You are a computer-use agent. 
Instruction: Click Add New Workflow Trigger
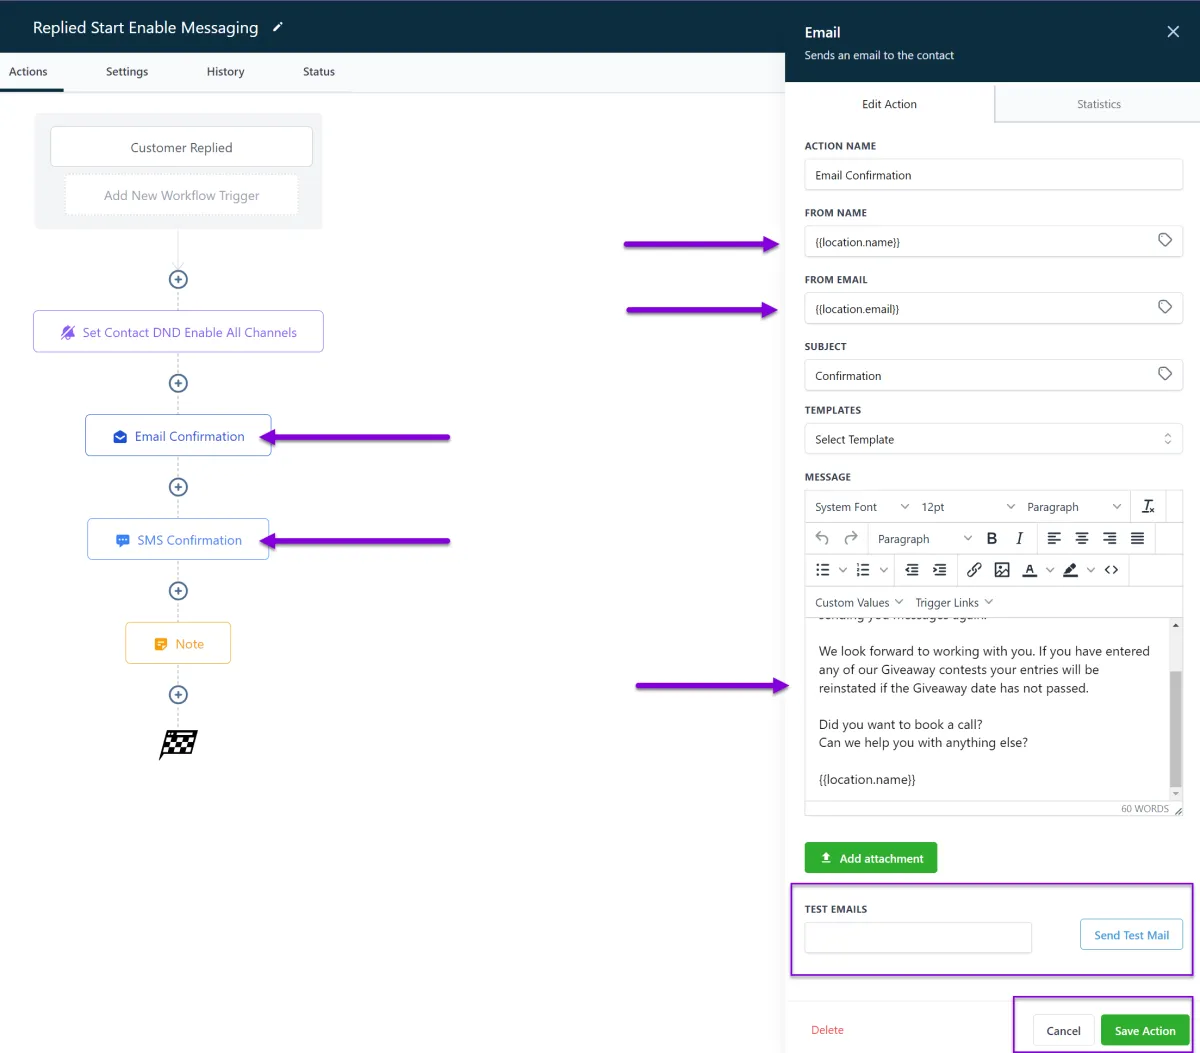click(x=182, y=195)
